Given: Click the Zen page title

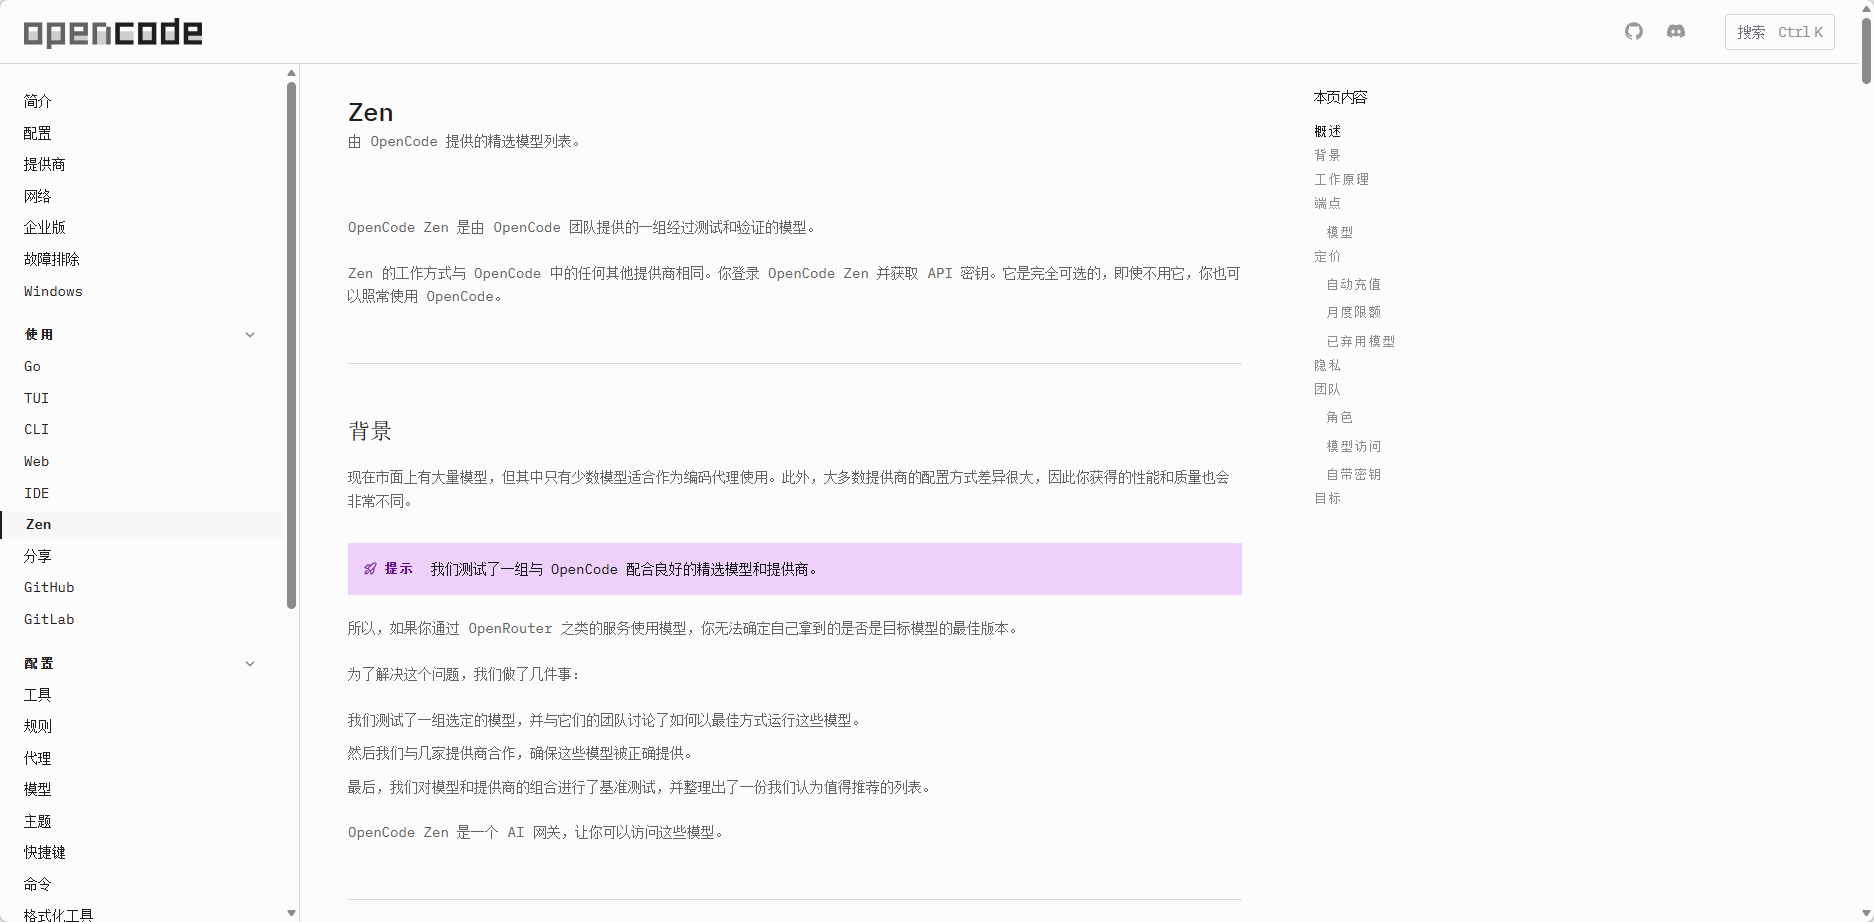Looking at the screenshot, I should 371,112.
